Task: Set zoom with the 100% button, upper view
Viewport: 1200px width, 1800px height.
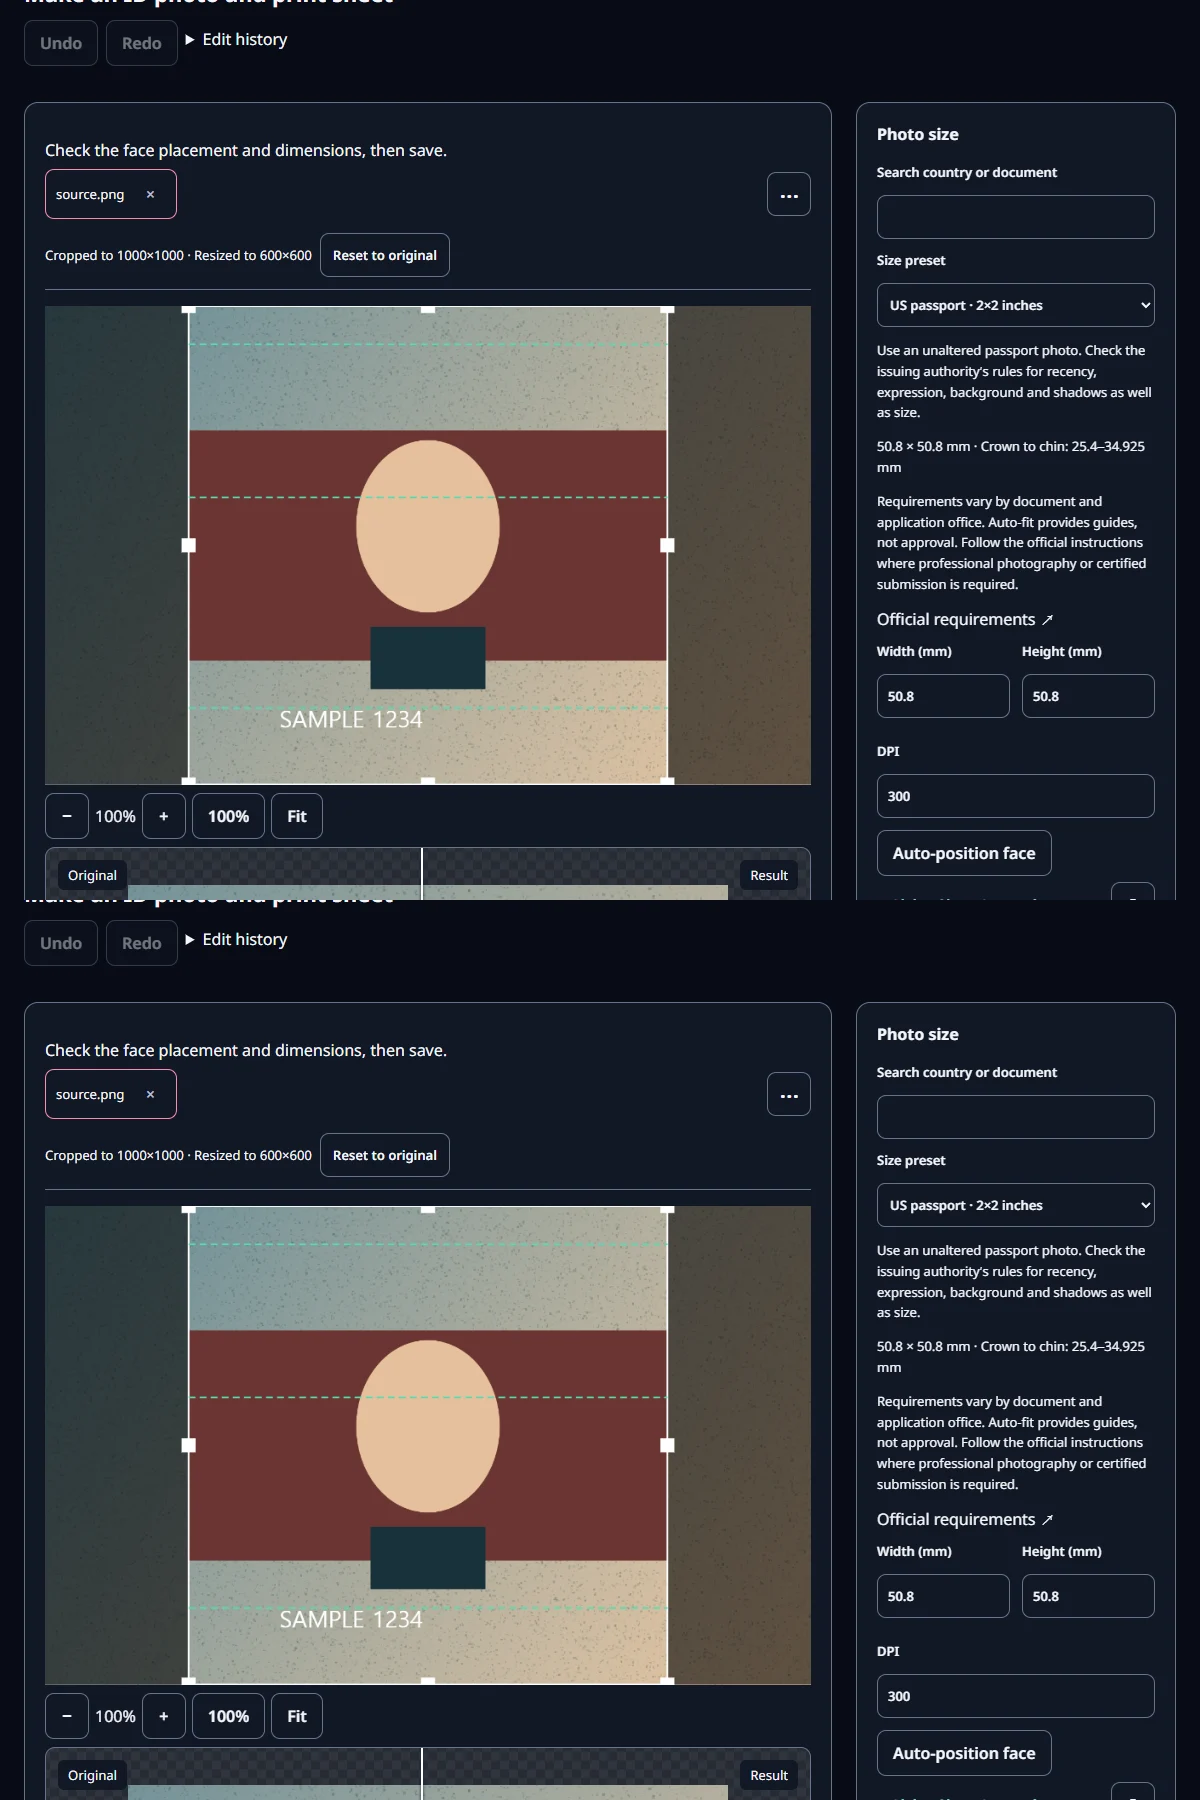Action: (228, 816)
